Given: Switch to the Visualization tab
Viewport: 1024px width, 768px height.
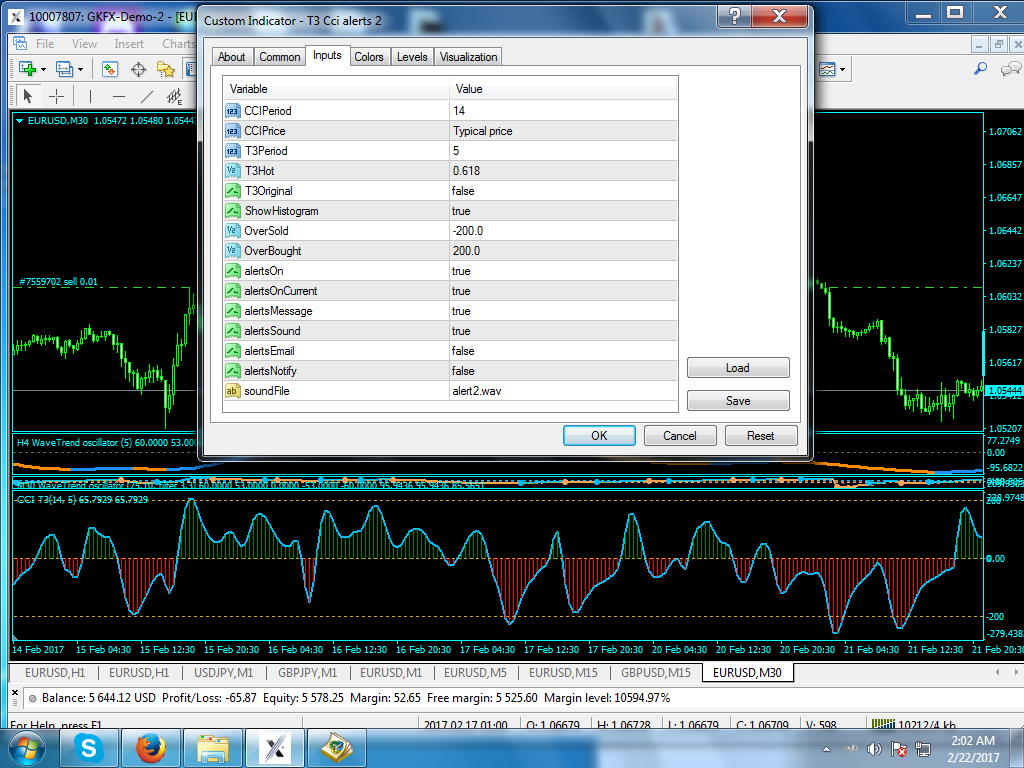Looking at the screenshot, I should [468, 57].
